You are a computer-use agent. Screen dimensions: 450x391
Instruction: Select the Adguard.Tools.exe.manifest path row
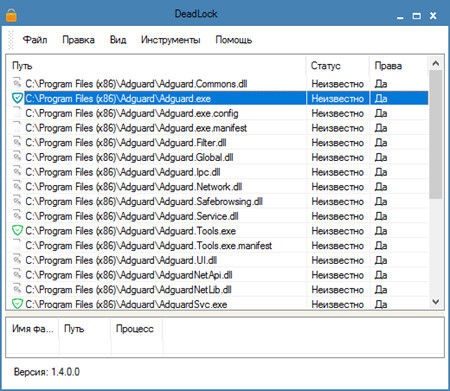coord(149,246)
